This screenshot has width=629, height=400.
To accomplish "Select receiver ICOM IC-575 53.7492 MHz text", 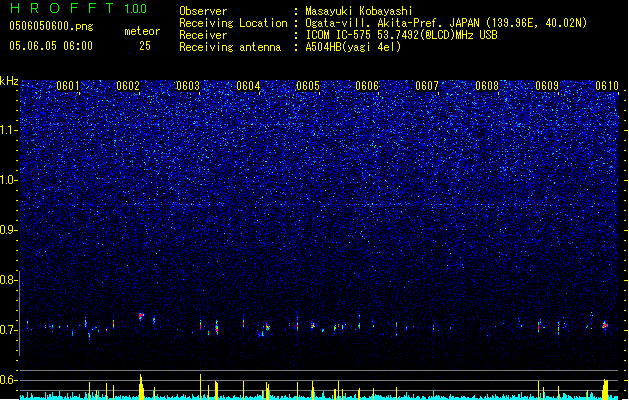I will (401, 35).
